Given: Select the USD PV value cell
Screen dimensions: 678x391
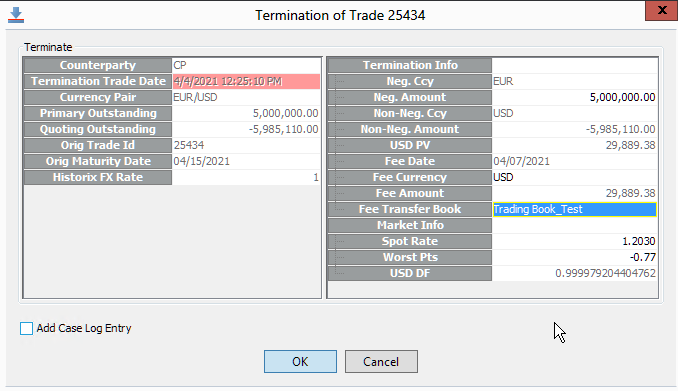Looking at the screenshot, I should (x=574, y=145).
